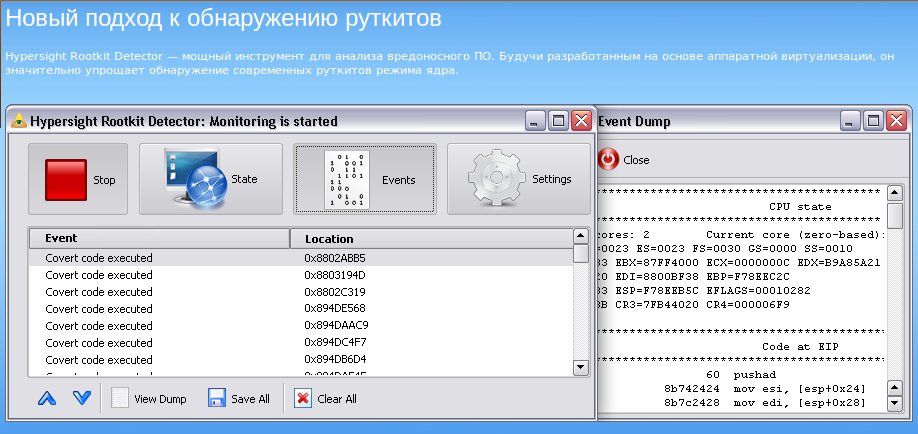The height and width of the screenshot is (434, 918).
Task: Sort by the Event column header
Action: 158,239
